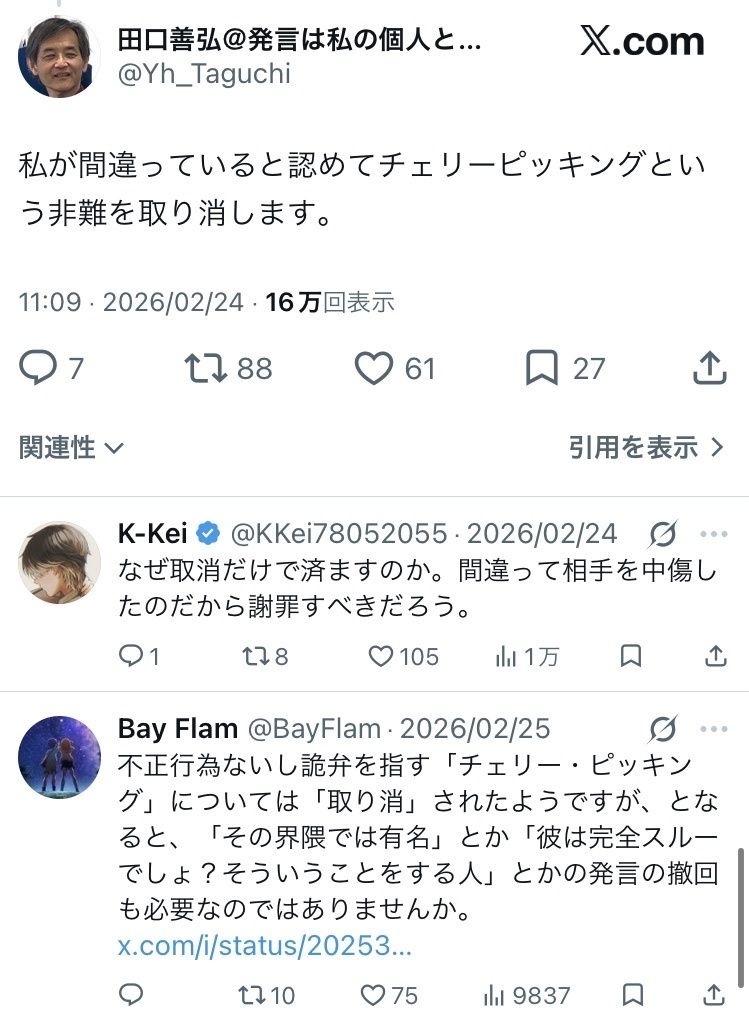Open the x.com/i/status link in Bay Flam's reply
The height and width of the screenshot is (1022, 749).
coord(265,945)
